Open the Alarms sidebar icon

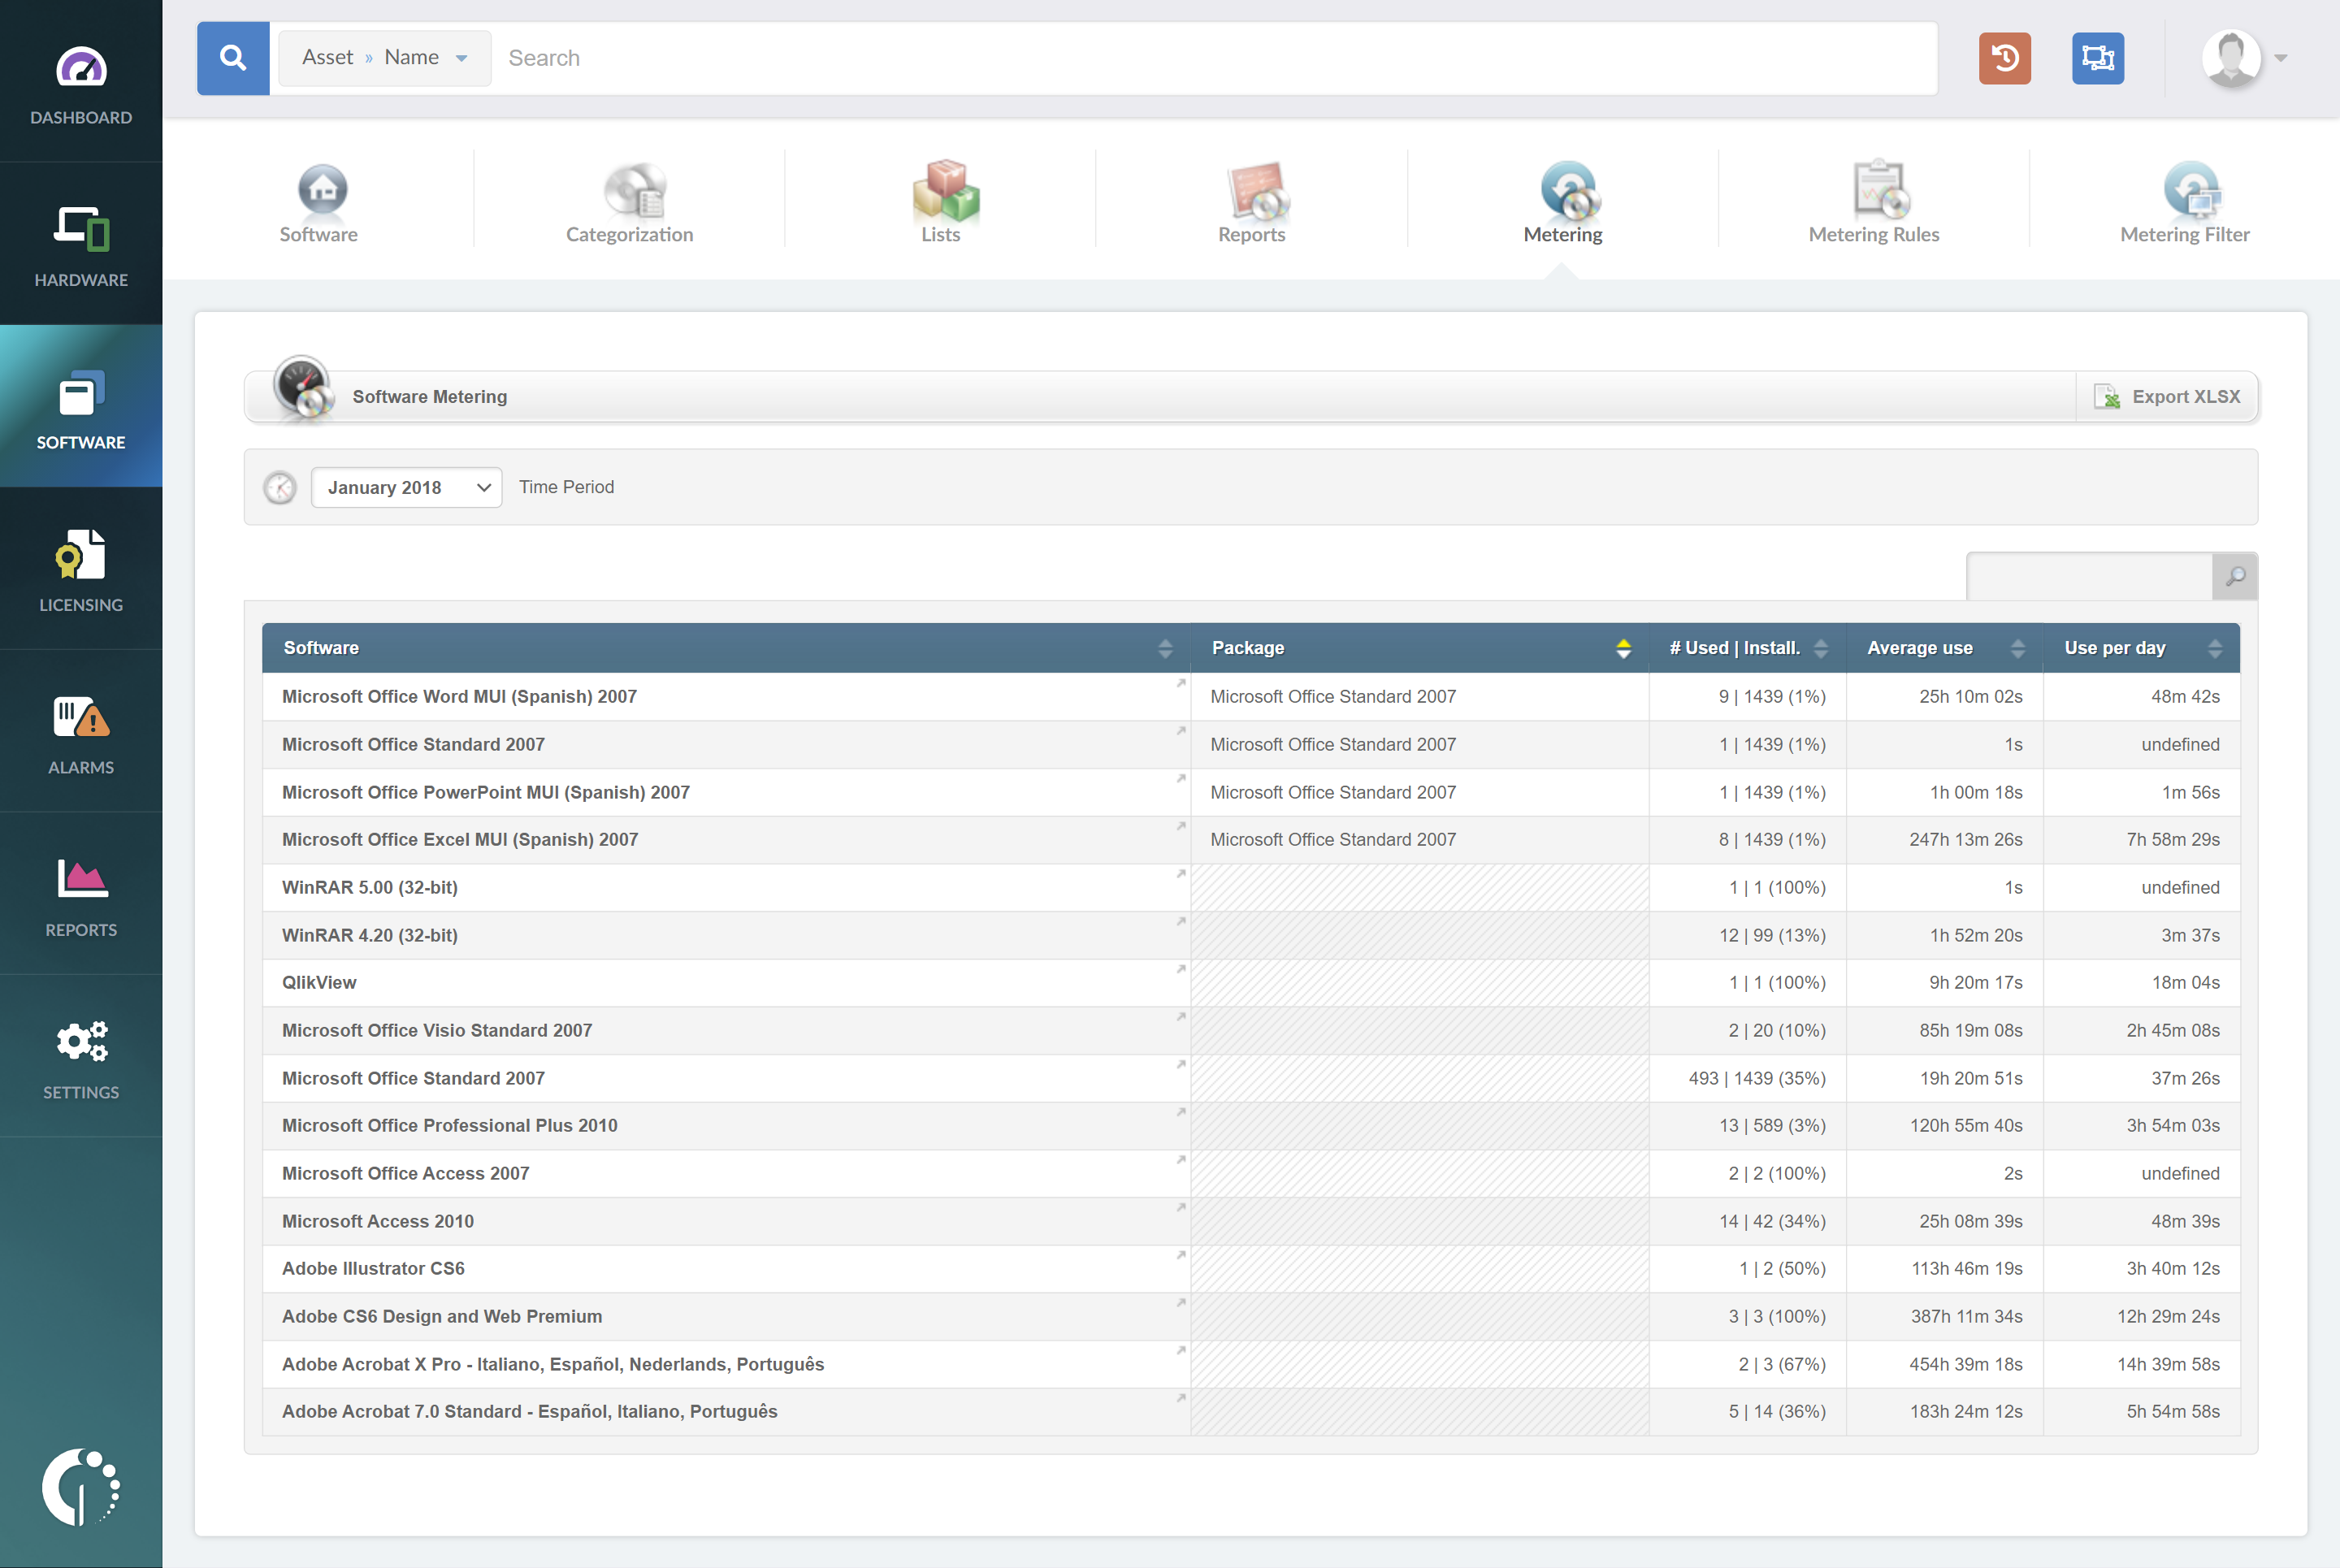click(x=81, y=718)
